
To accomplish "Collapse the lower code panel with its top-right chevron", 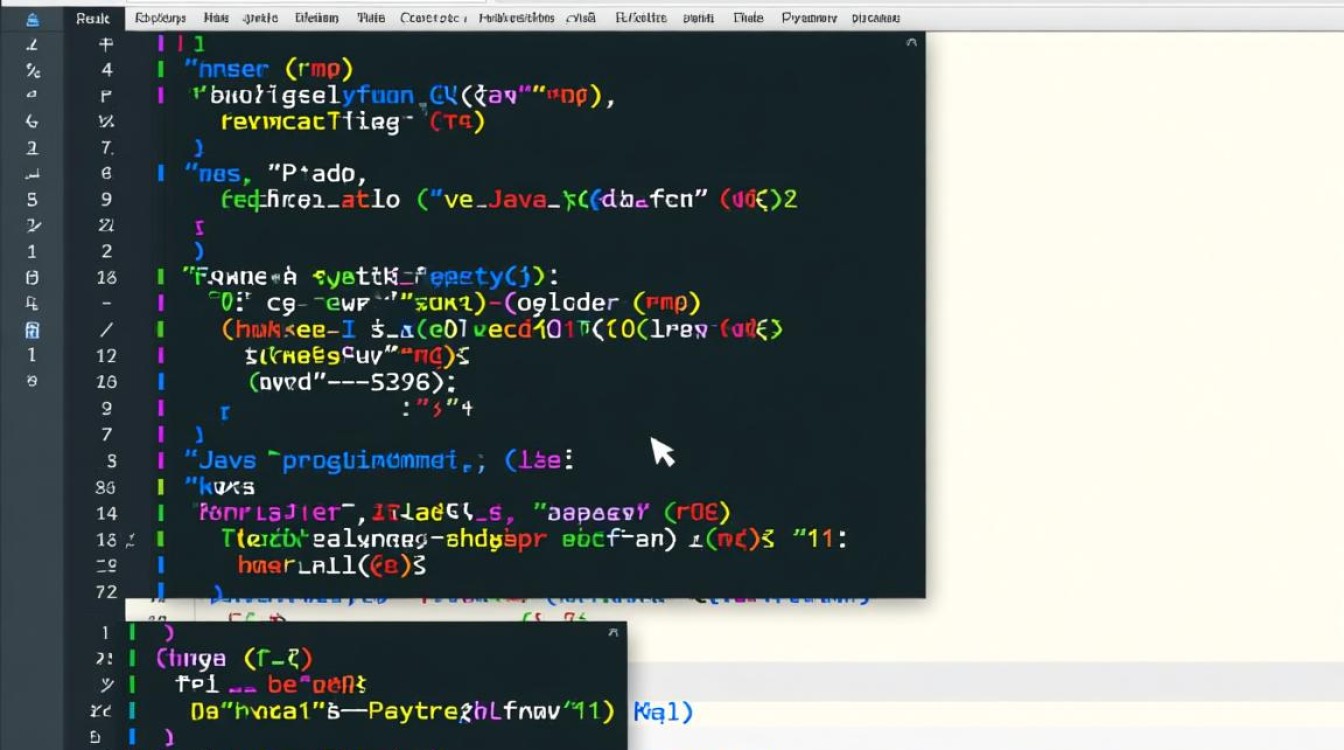I will [x=612, y=633].
